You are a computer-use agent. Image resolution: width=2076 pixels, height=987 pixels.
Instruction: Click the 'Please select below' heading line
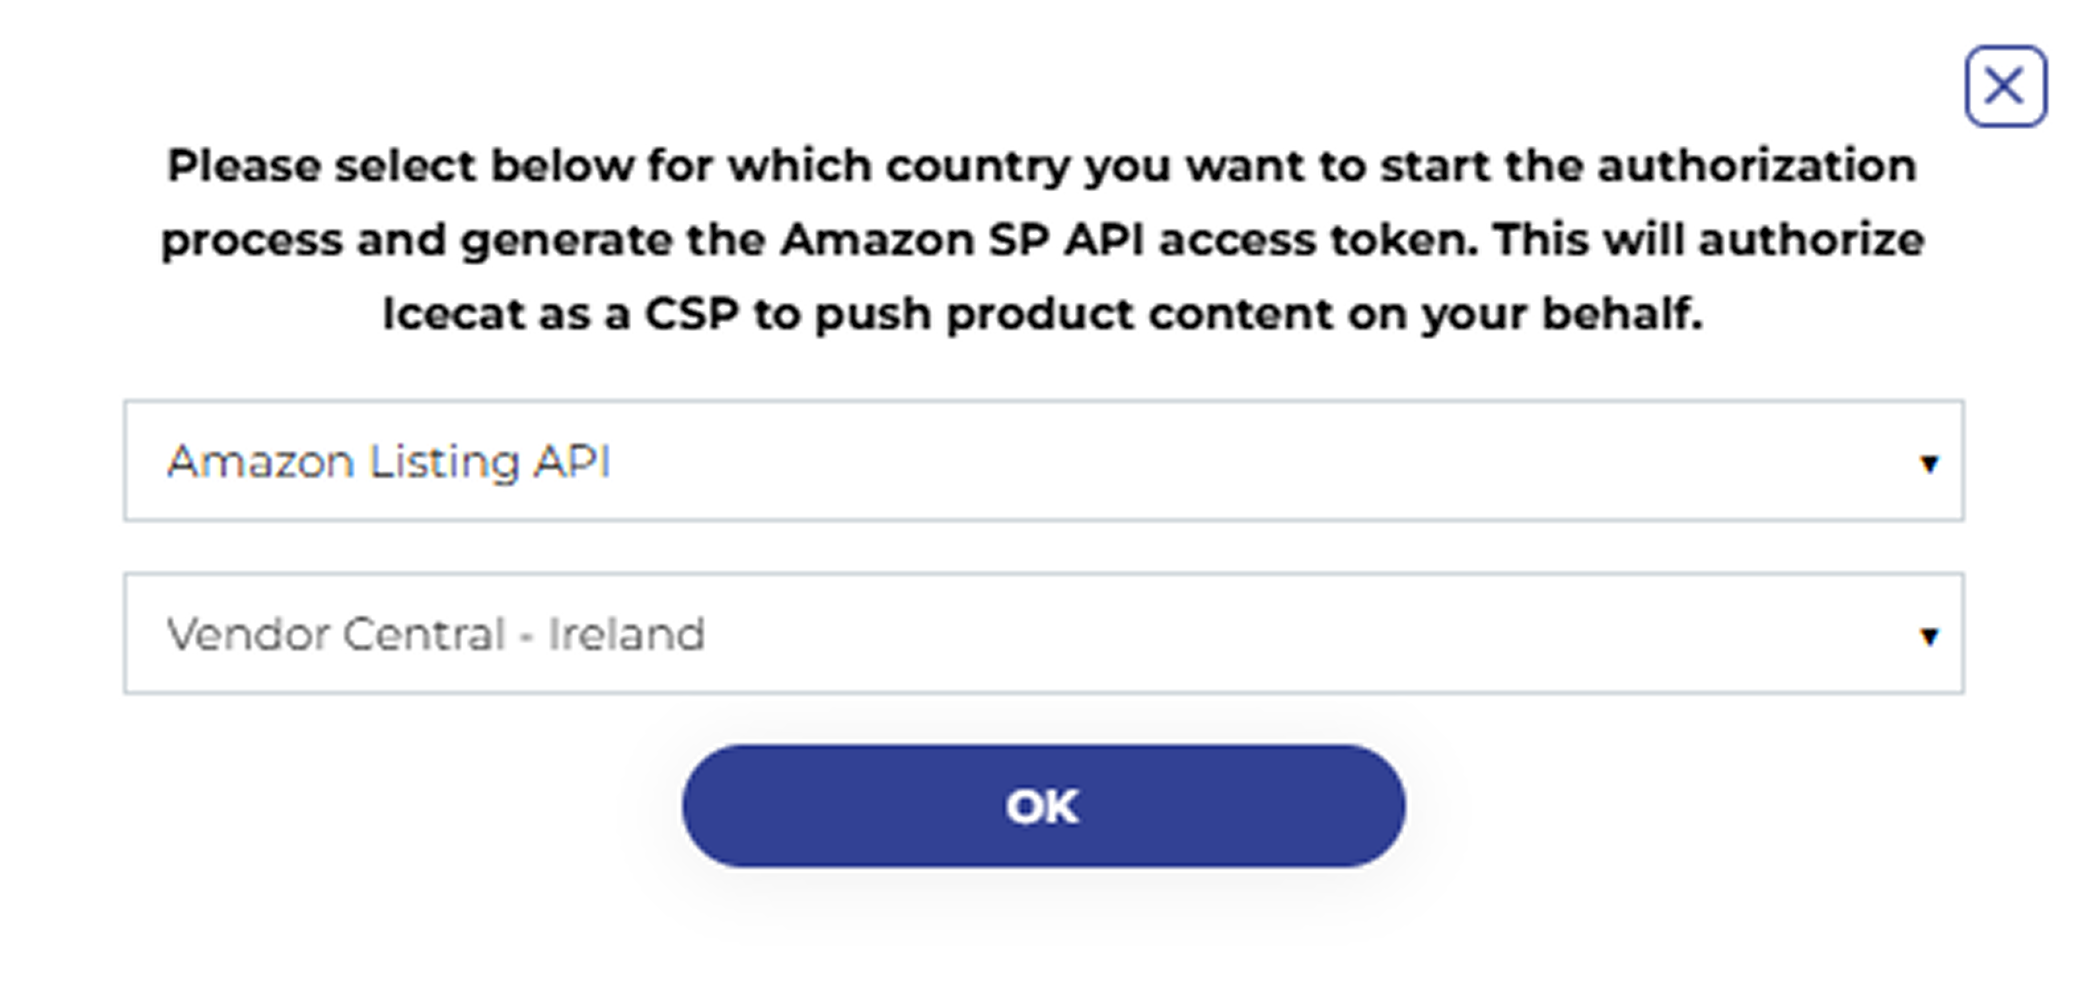point(1041,166)
